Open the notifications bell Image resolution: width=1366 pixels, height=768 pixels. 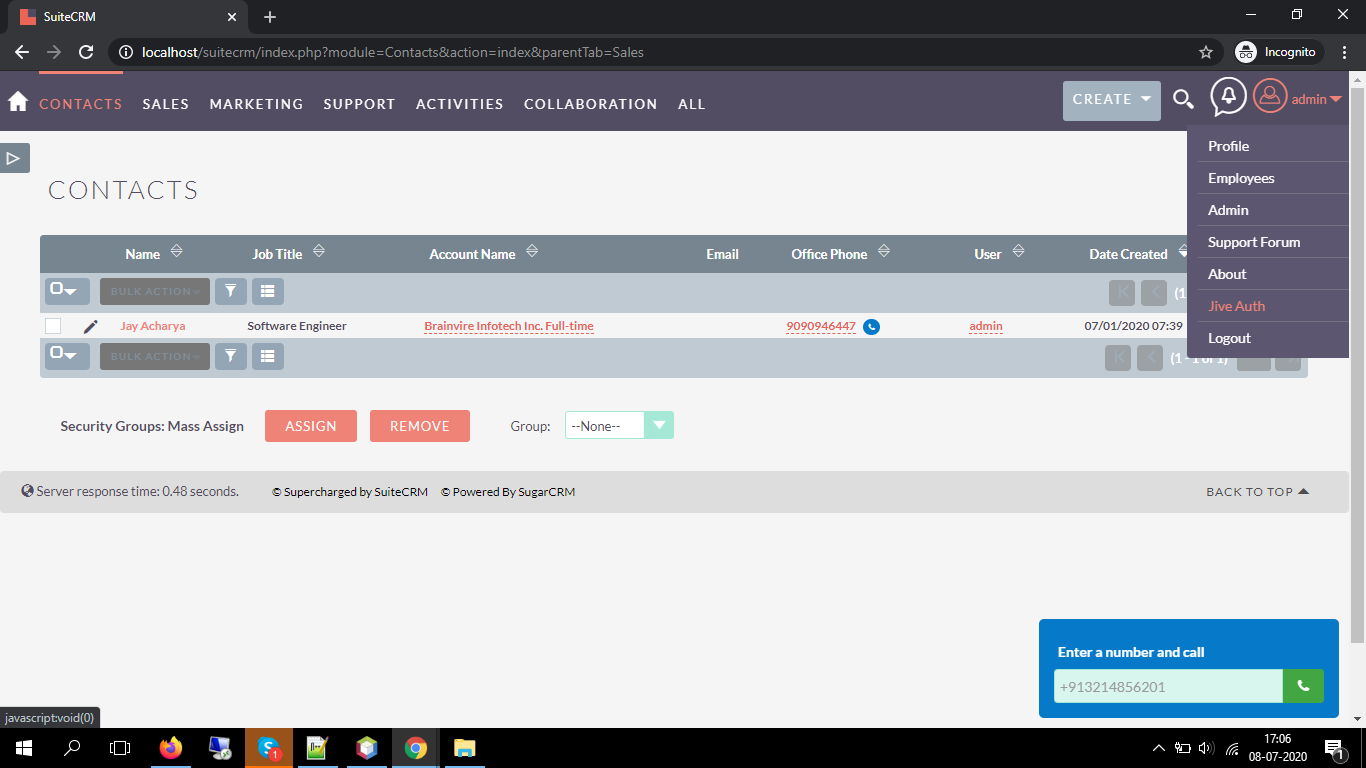1229,97
